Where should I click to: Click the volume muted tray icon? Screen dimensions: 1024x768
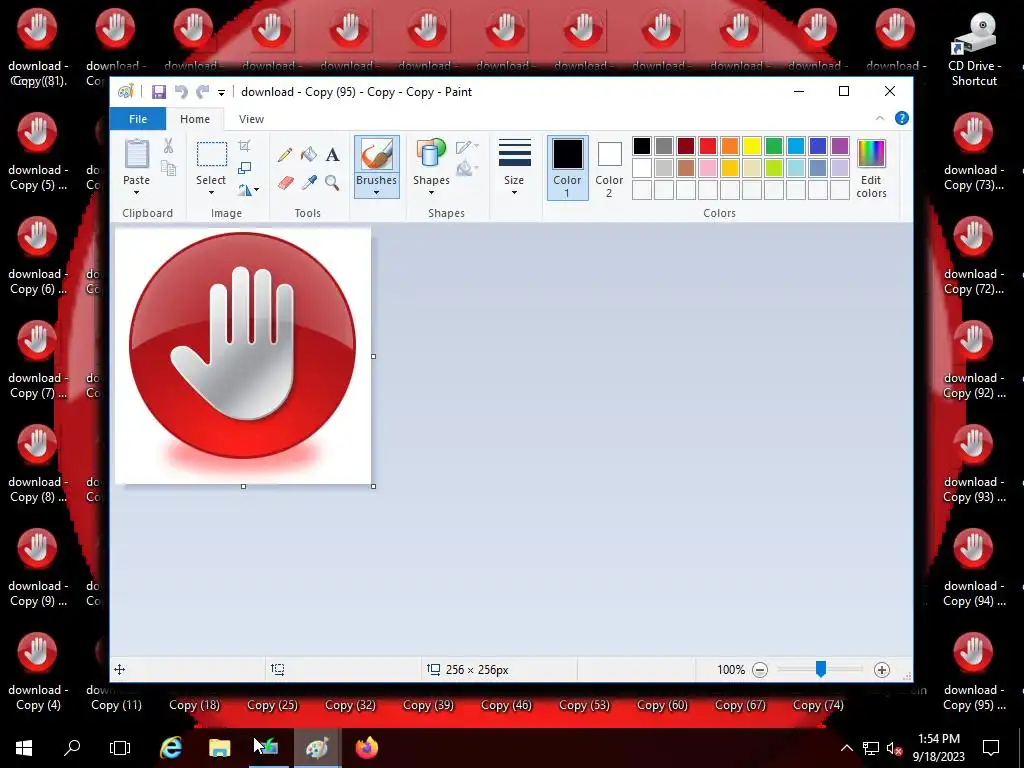[x=894, y=748]
